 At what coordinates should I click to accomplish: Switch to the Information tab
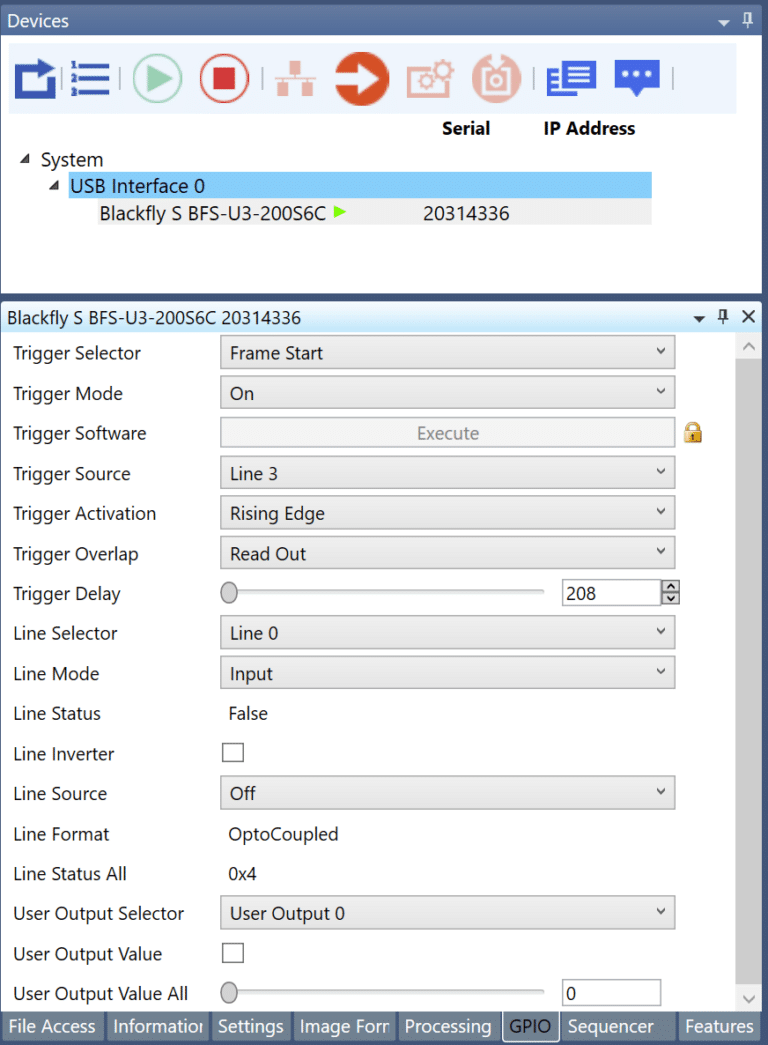click(x=158, y=1026)
